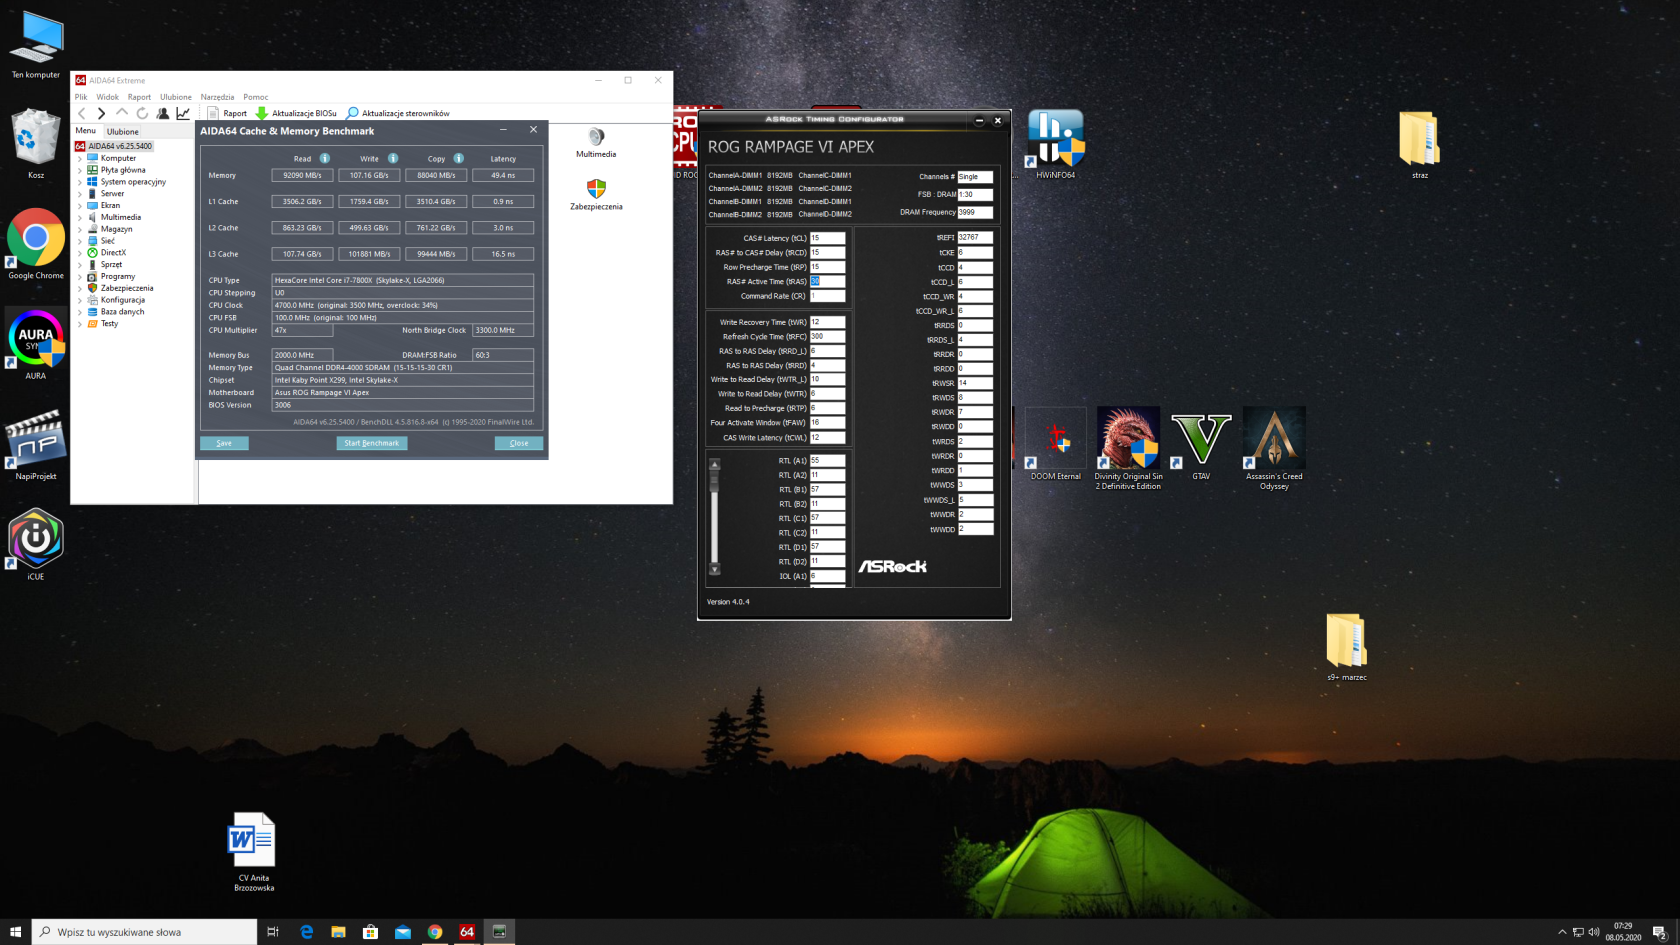
Task: Expand the Testy tree node
Action: point(80,324)
